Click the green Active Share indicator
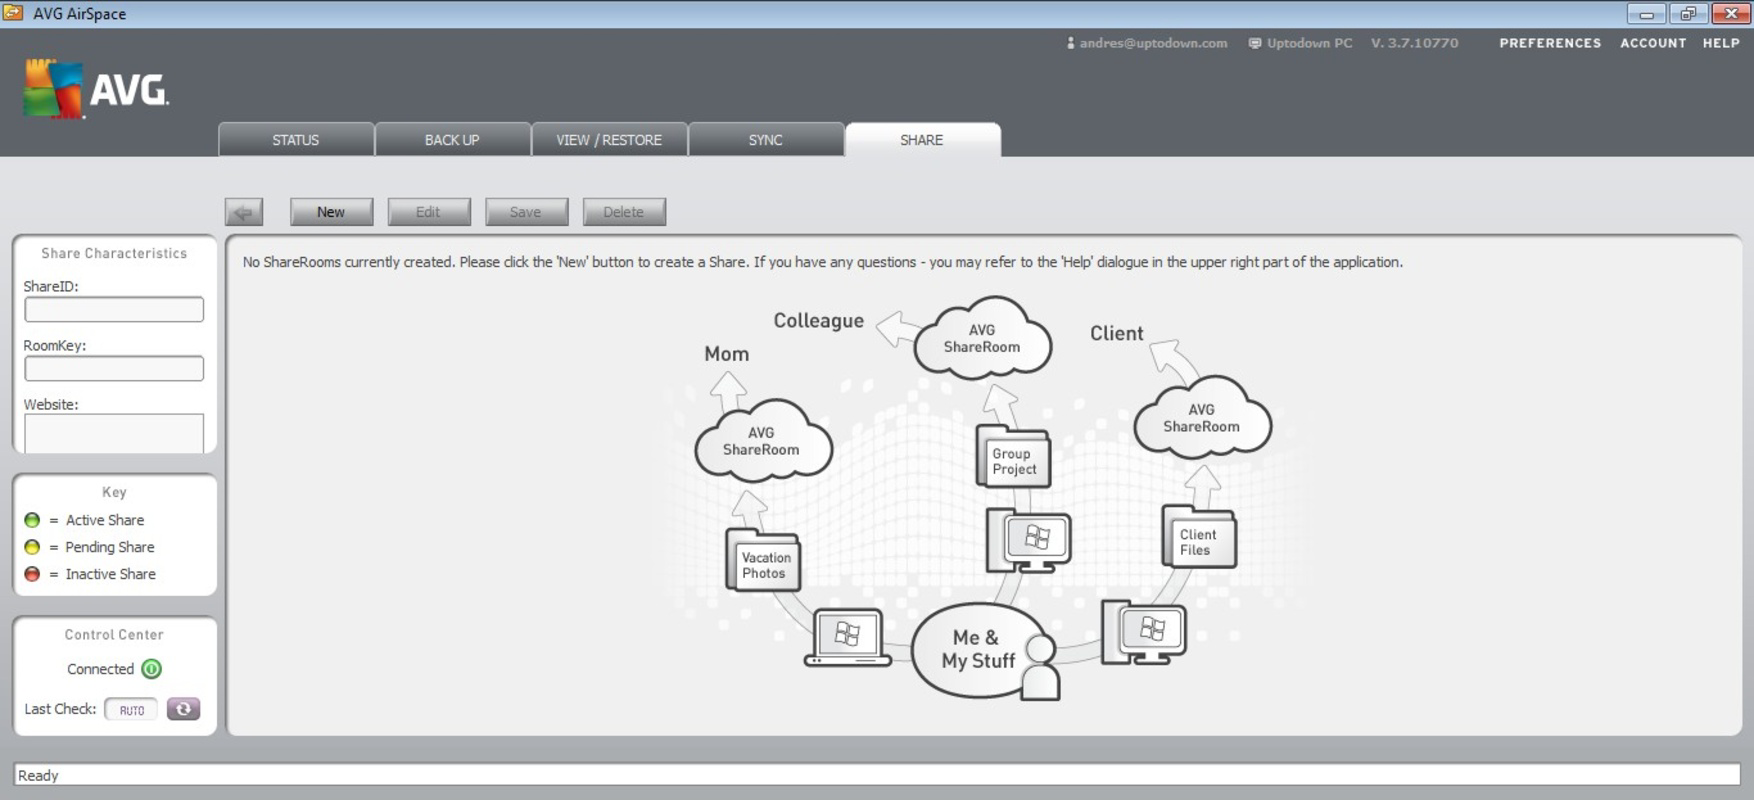 point(32,520)
